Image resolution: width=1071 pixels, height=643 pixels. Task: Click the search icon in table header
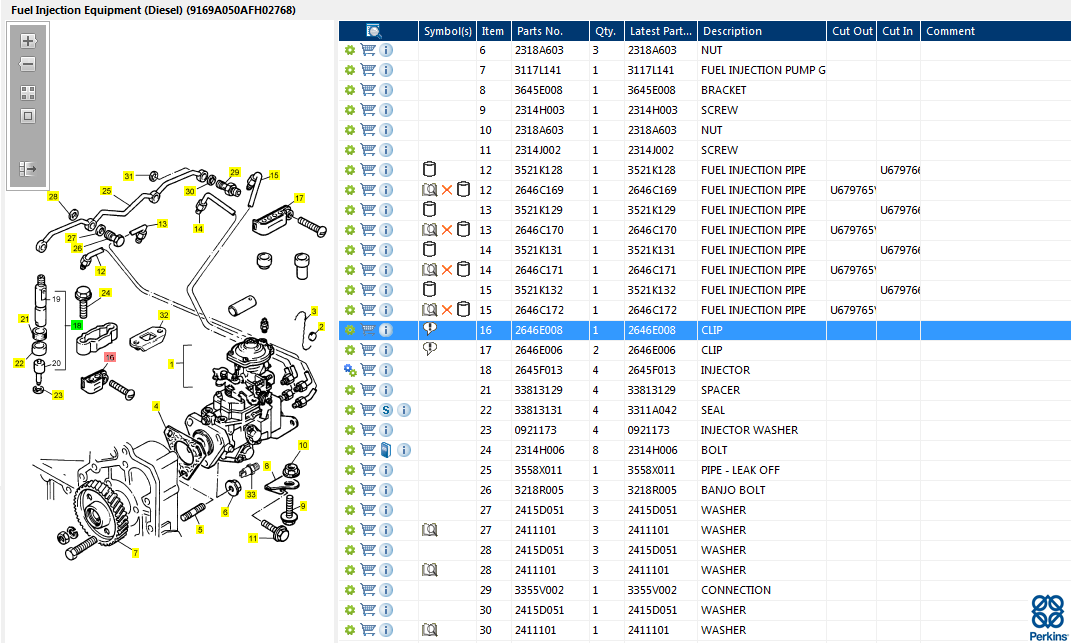point(374,31)
